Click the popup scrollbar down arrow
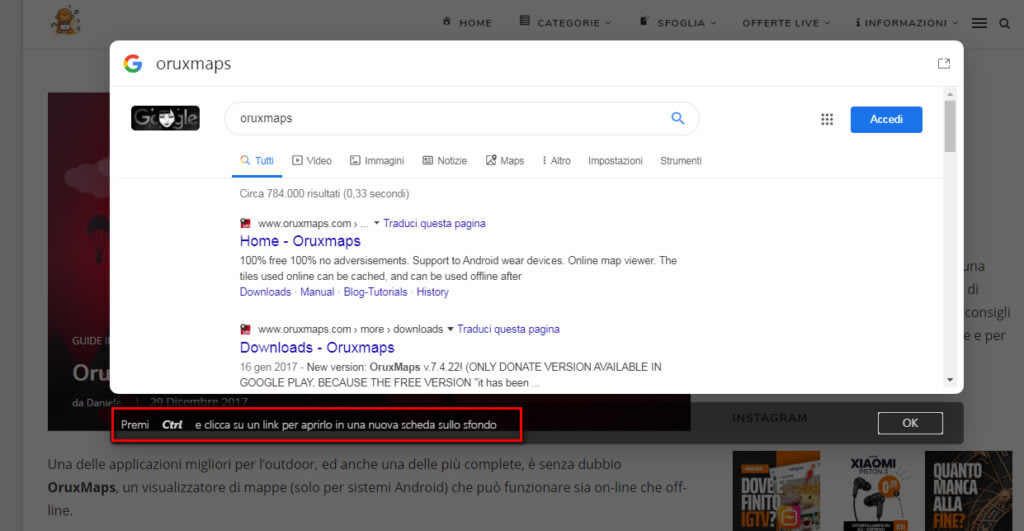 (x=950, y=379)
